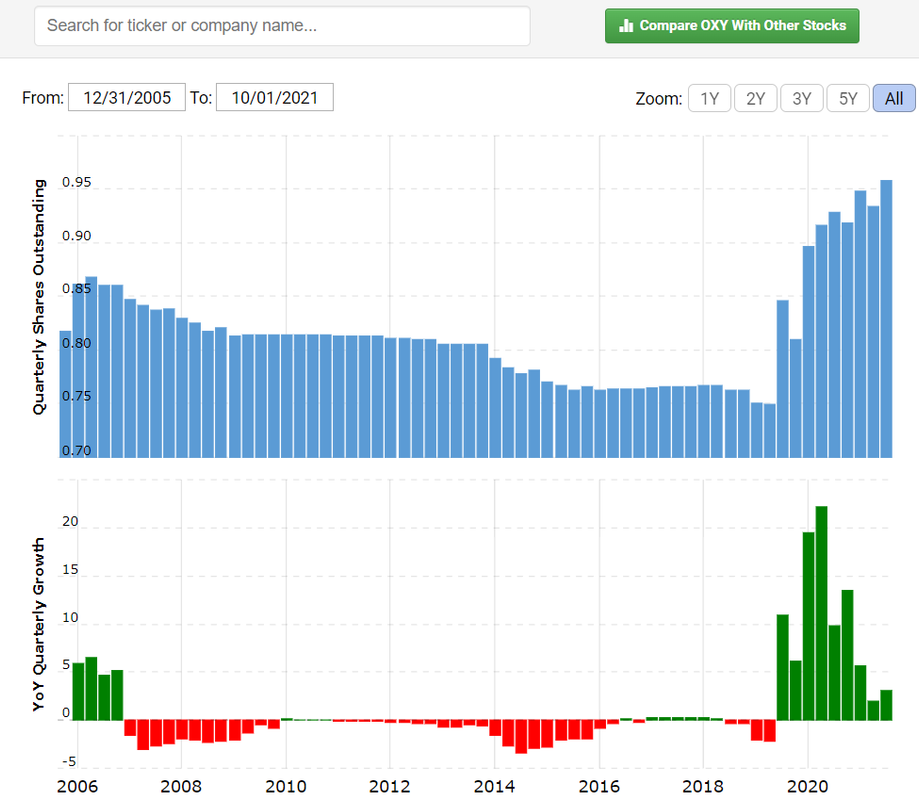This screenshot has width=919, height=800.
Task: Click the last blue shares outstanding bar
Action: pyautogui.click(x=886, y=319)
